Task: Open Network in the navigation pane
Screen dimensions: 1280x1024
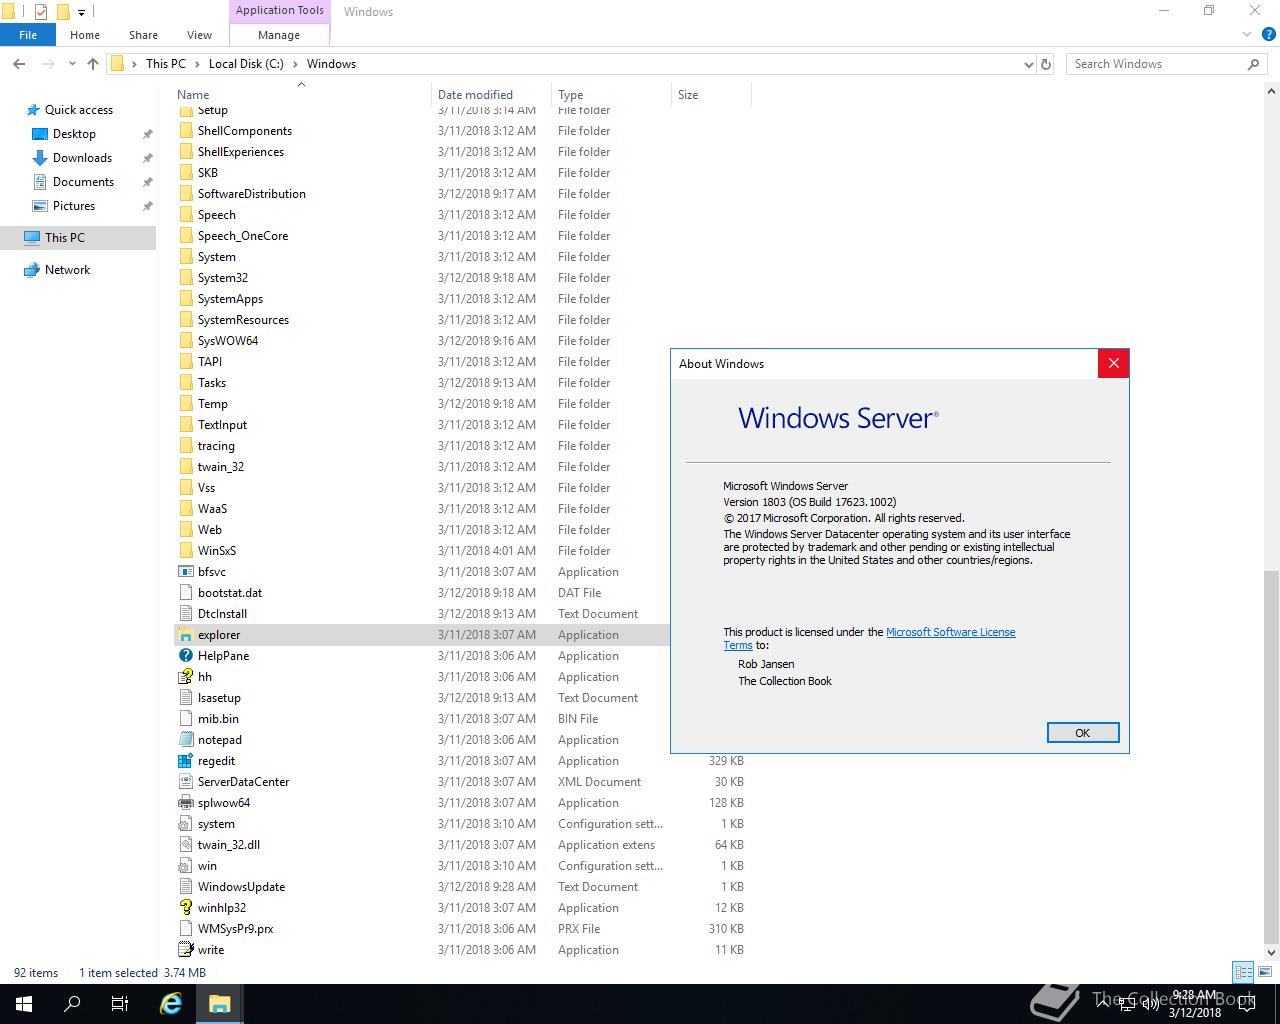Action: point(67,270)
